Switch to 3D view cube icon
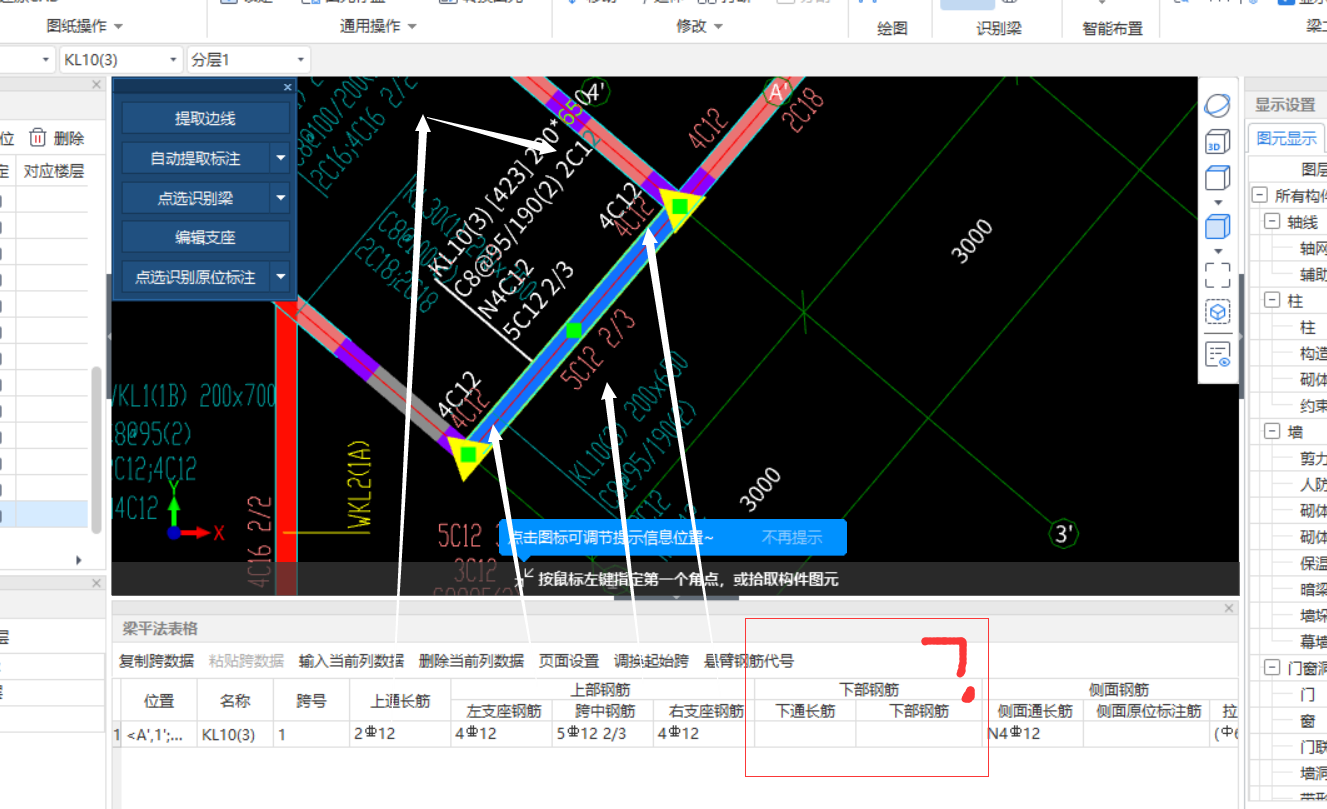Viewport: 1327px width, 809px height. [1217, 142]
